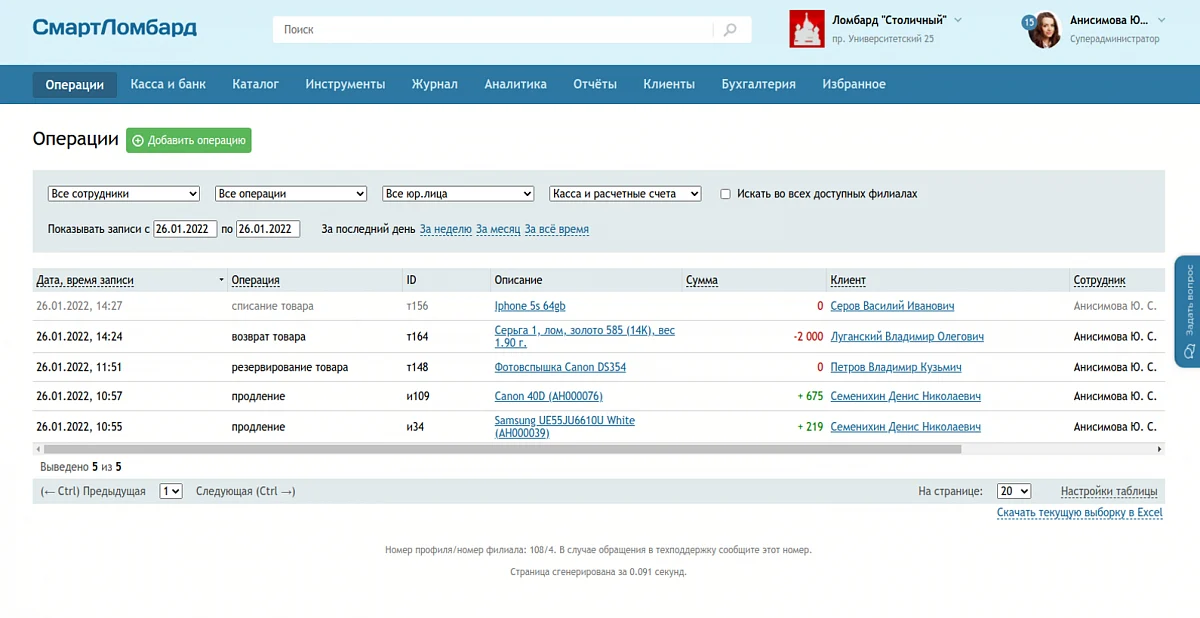Open the Скачать текущую выборку в Excel link

pyautogui.click(x=1079, y=513)
